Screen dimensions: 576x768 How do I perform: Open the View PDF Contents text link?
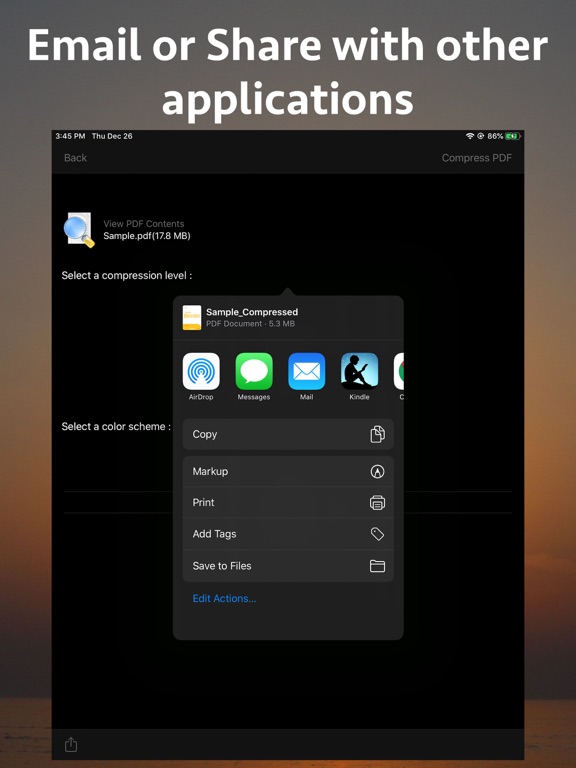[x=144, y=224]
